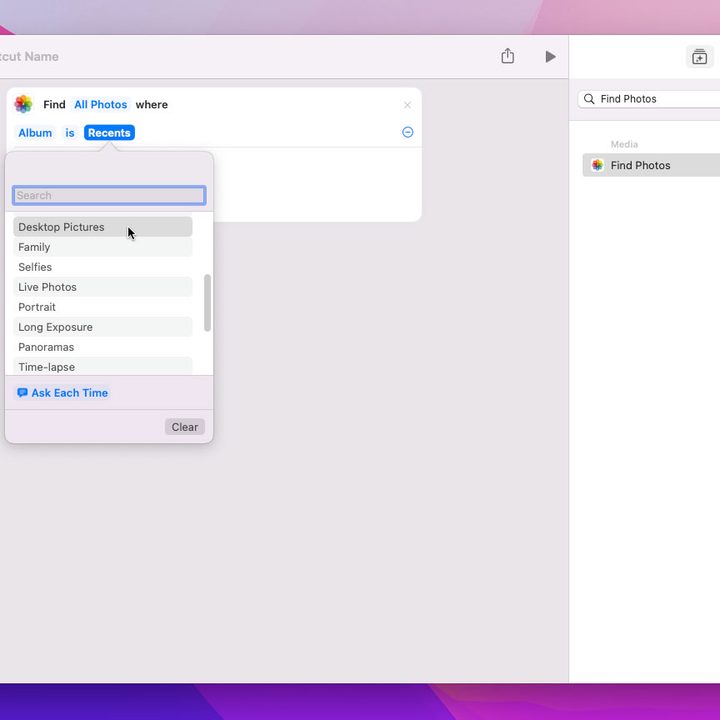Click the 'Media' category heading text

[624, 144]
